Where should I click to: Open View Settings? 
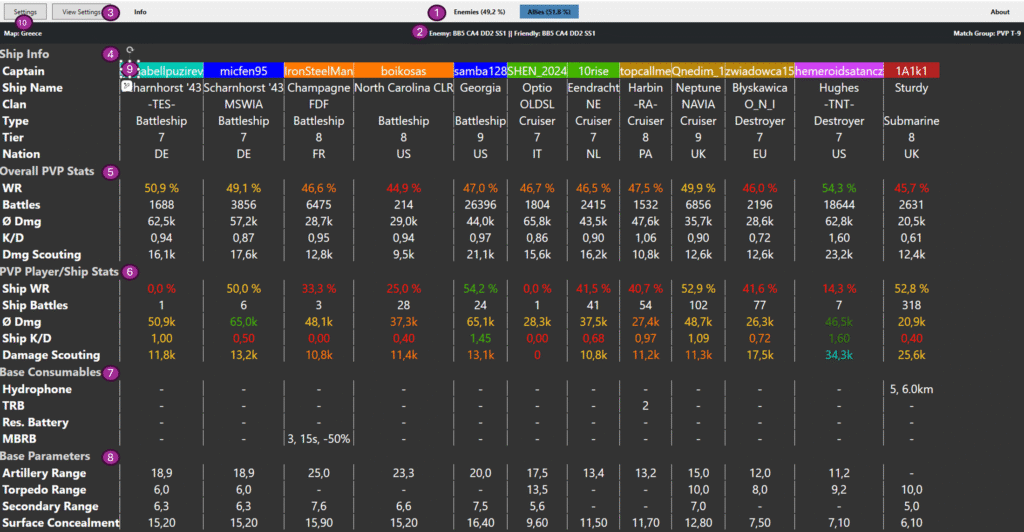pyautogui.click(x=81, y=12)
